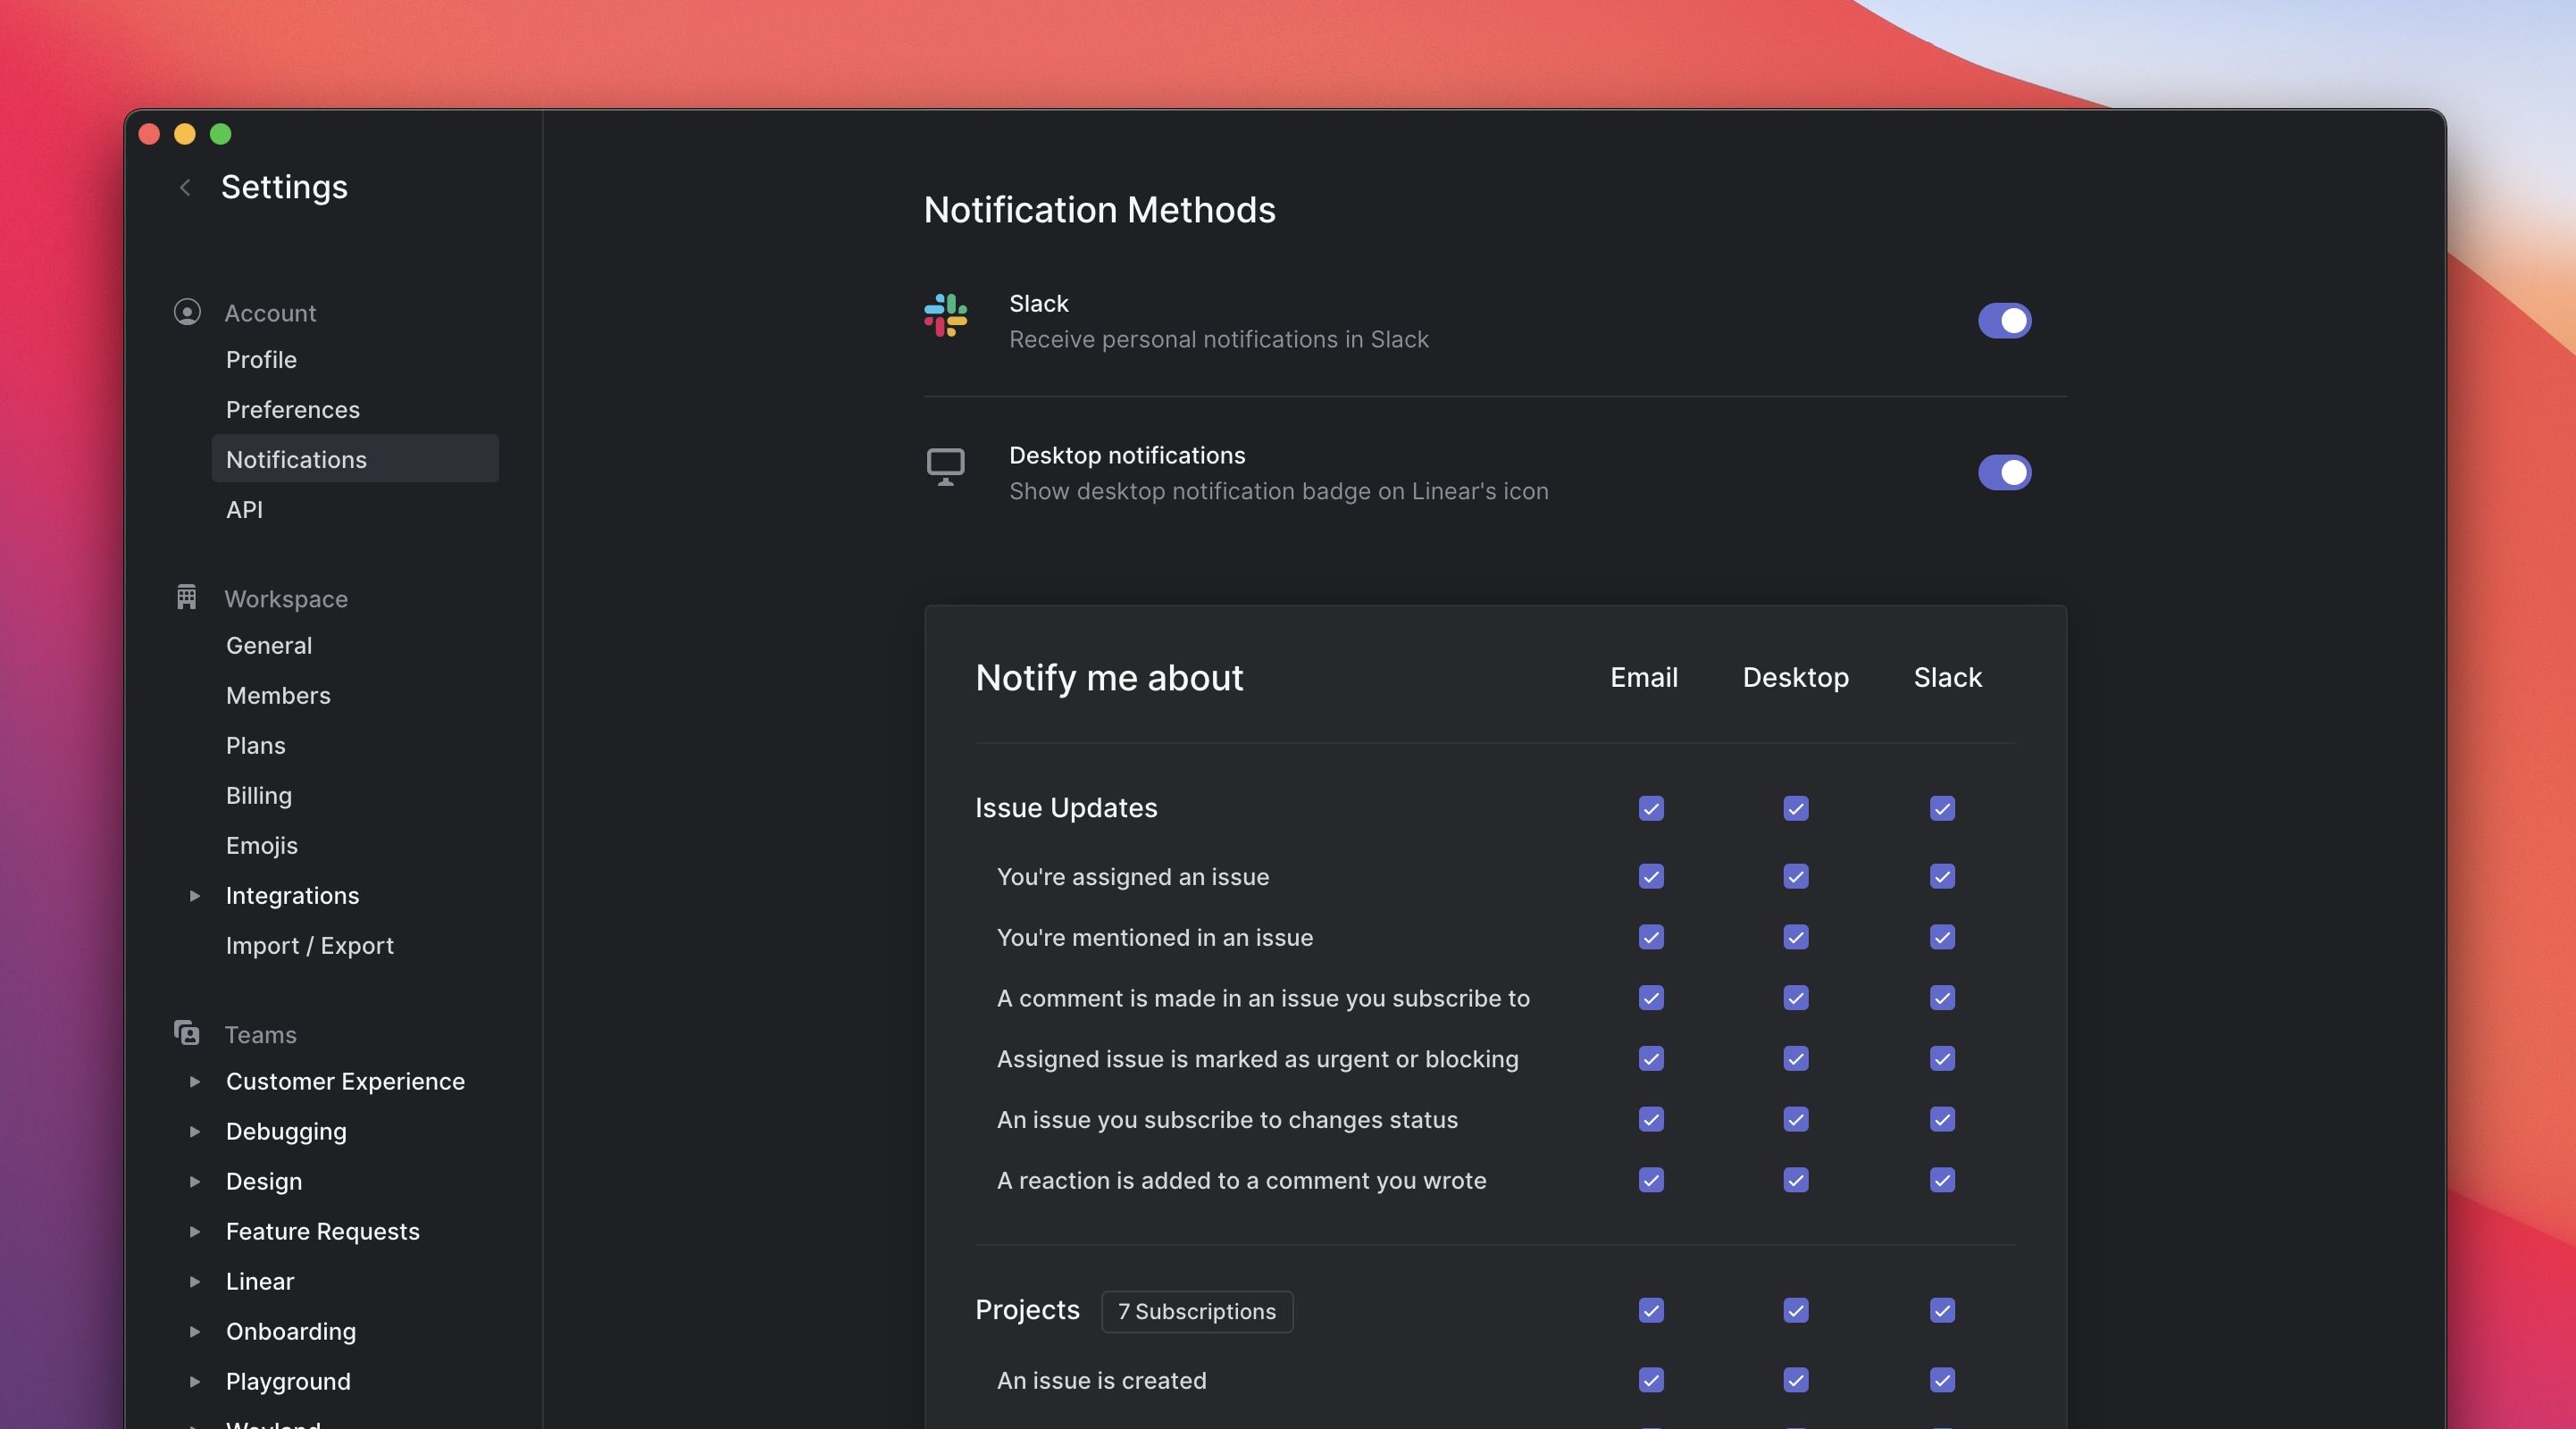Click the Teams group icon
This screenshot has width=2576, height=1429.
(x=187, y=1033)
